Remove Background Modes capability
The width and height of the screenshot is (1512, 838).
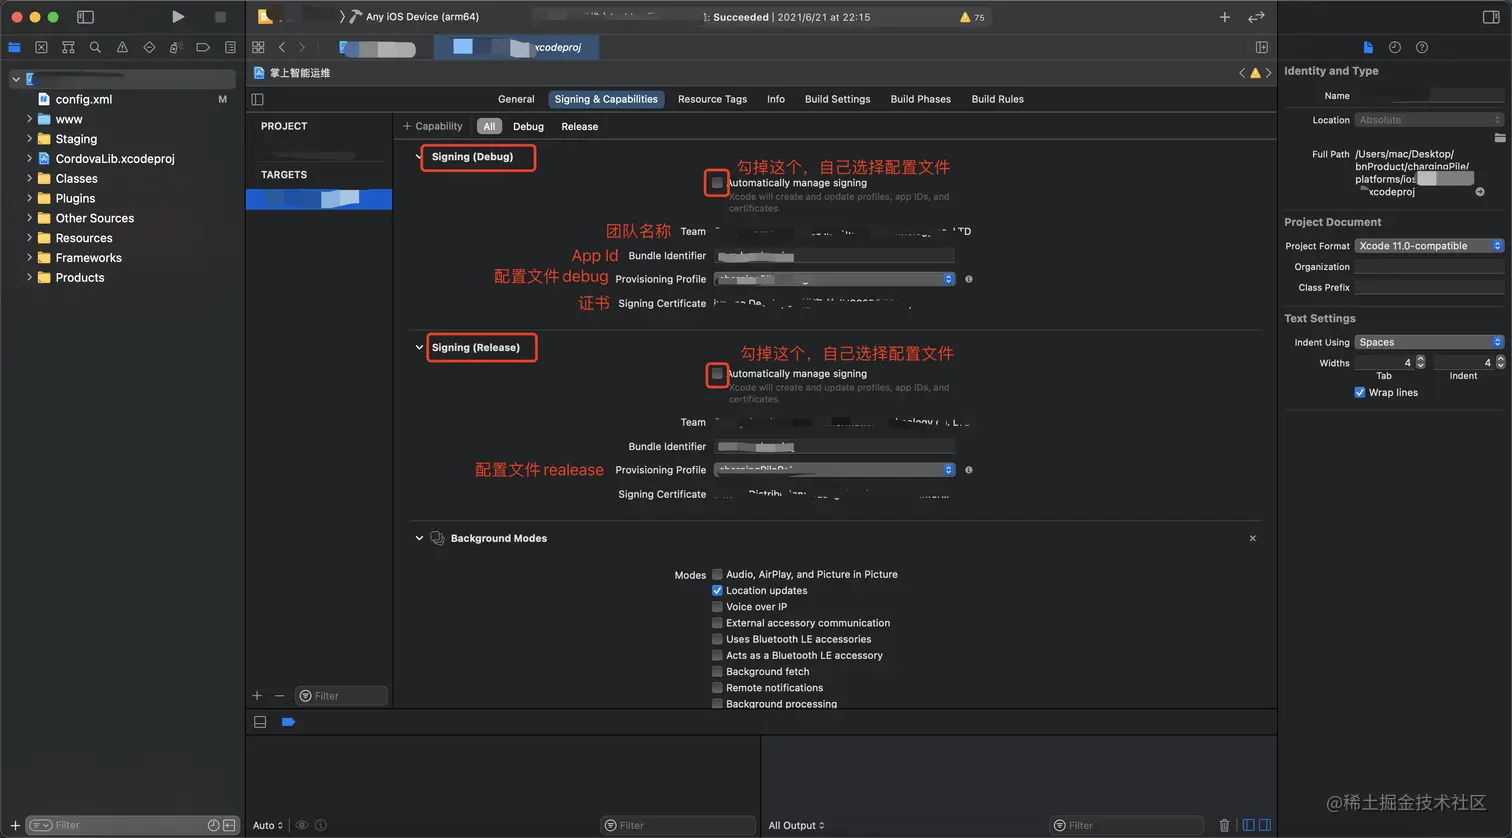pyautogui.click(x=1252, y=538)
